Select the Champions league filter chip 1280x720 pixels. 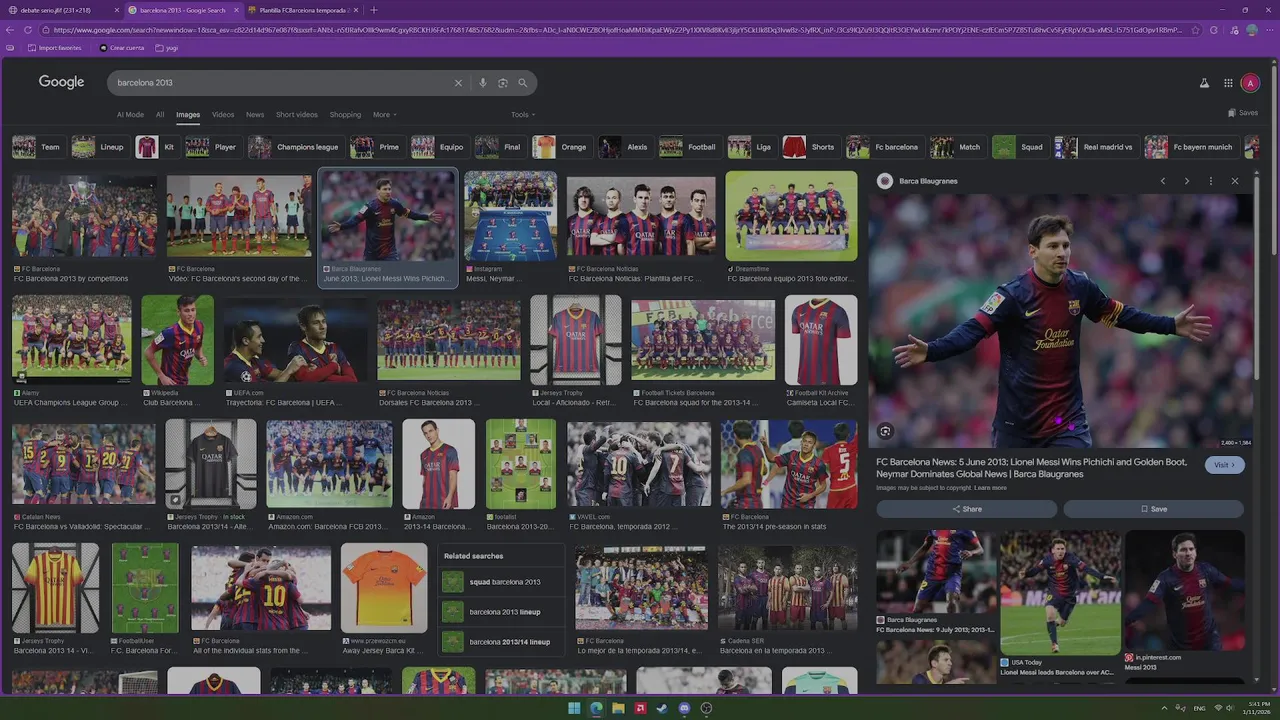point(295,147)
